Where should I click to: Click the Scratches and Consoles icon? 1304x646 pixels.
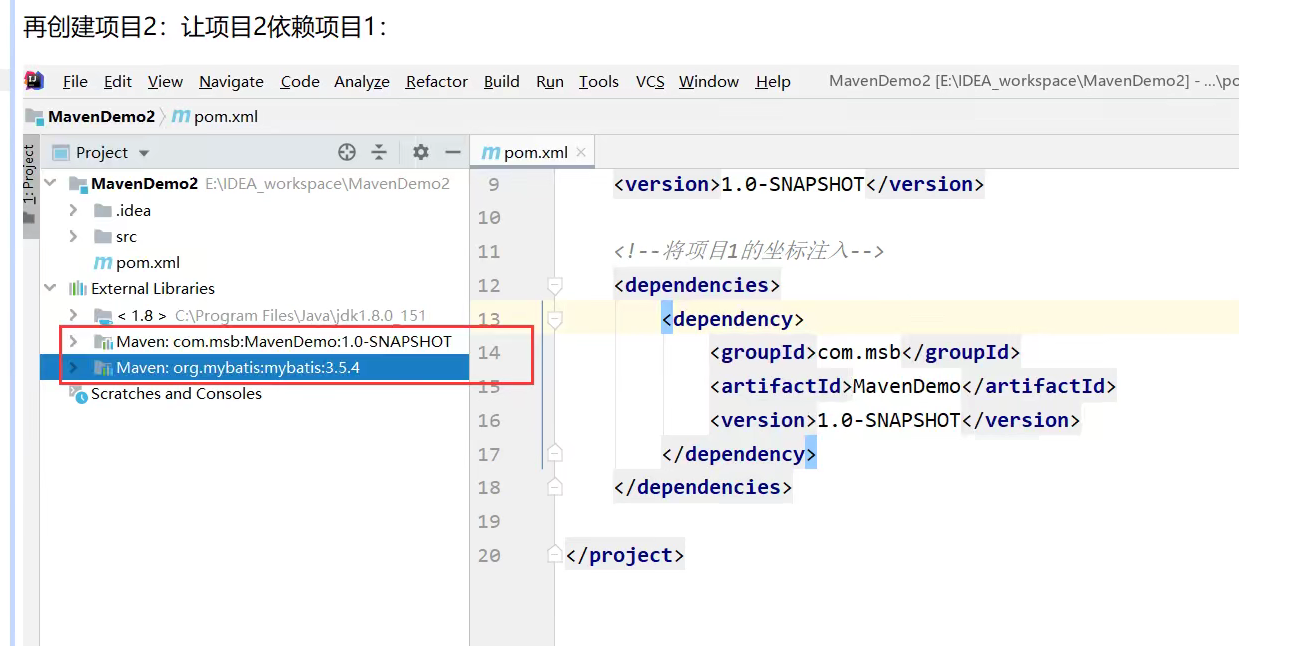tap(78, 394)
